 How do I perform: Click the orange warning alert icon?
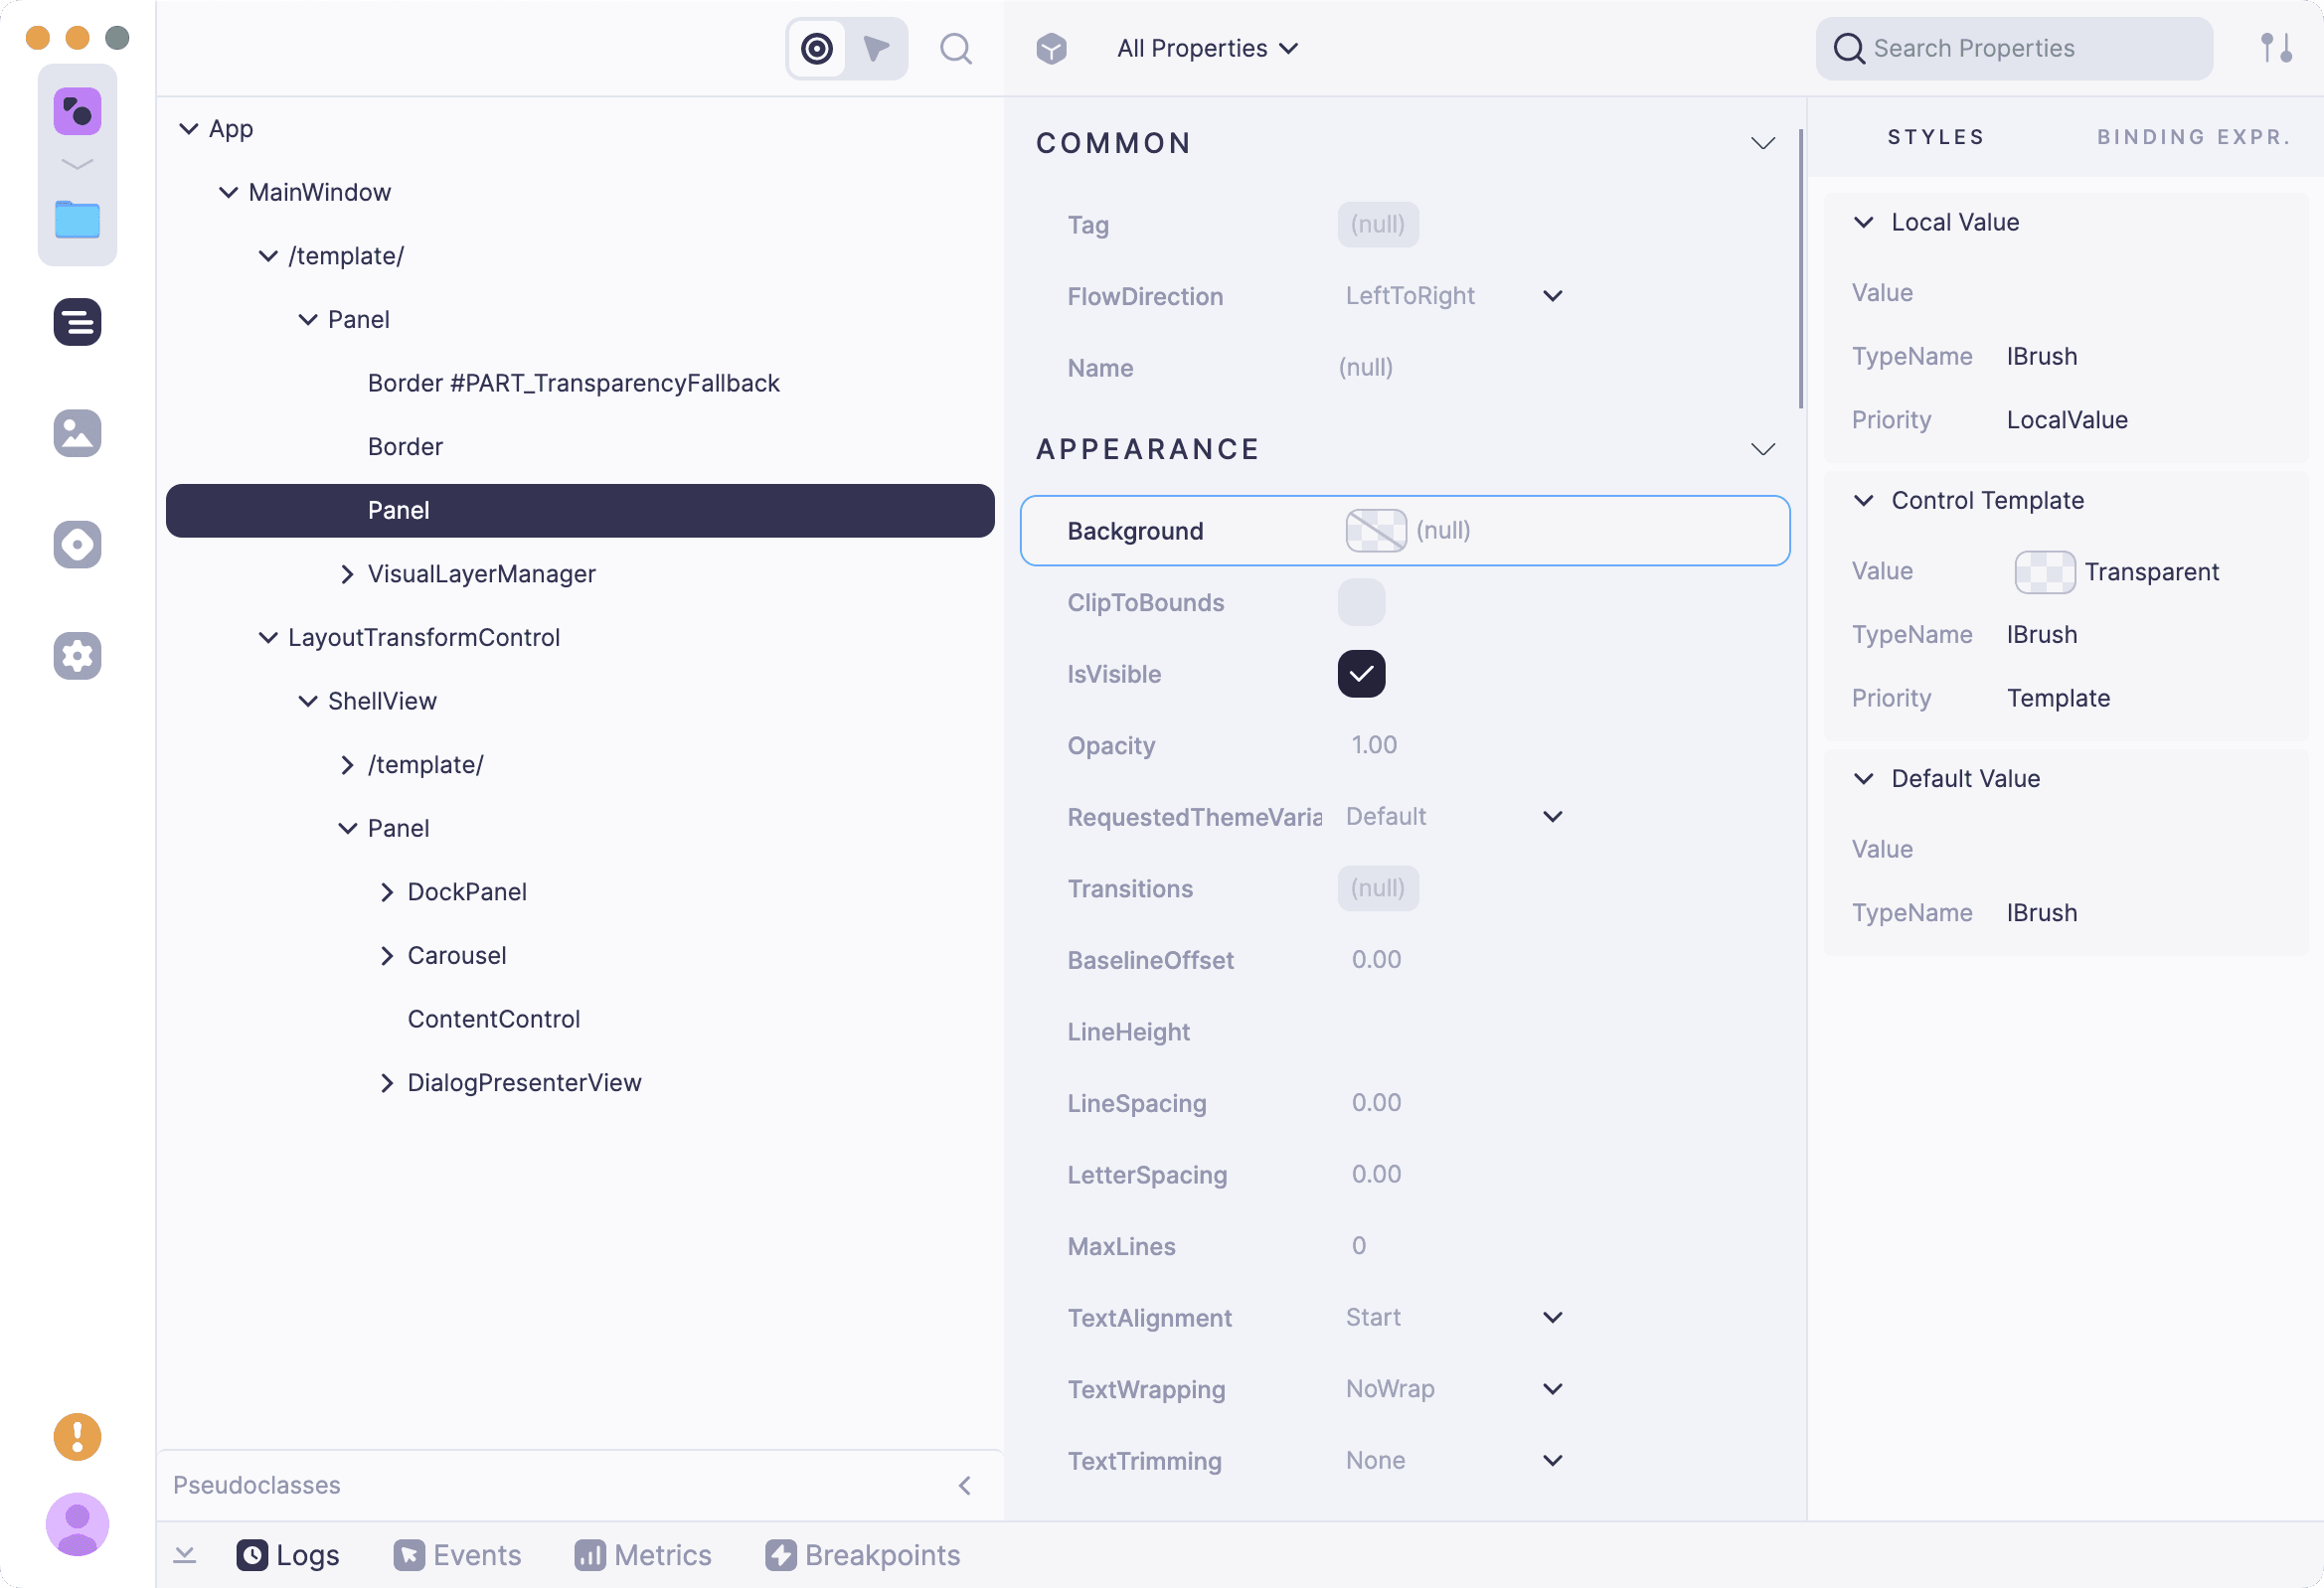click(77, 1437)
